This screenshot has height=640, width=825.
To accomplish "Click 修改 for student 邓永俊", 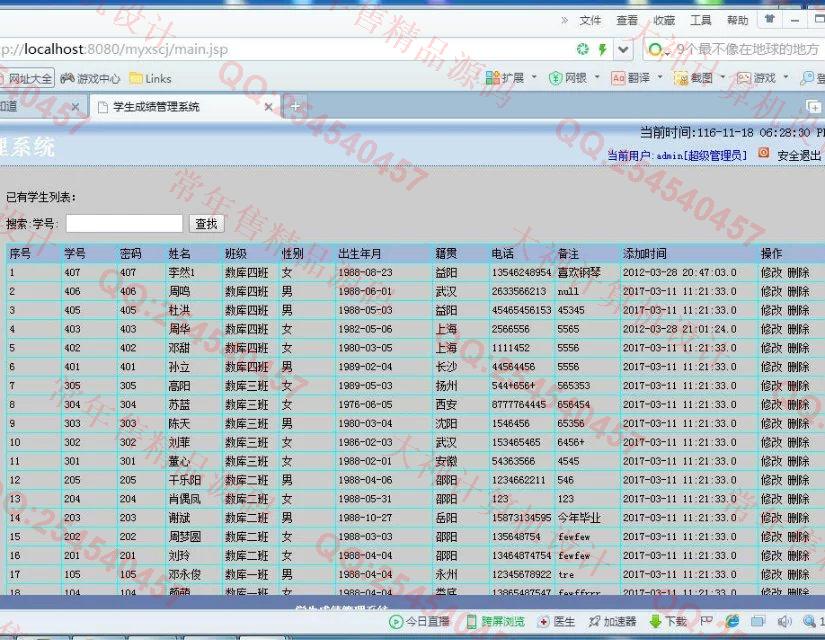I will tap(771, 575).
